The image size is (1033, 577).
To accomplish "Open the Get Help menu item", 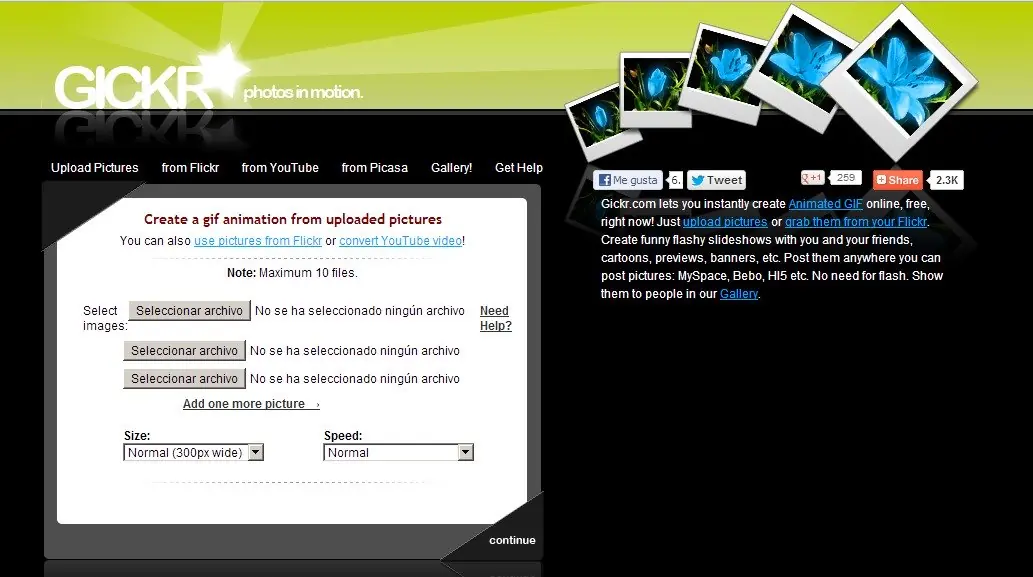I will (x=519, y=168).
